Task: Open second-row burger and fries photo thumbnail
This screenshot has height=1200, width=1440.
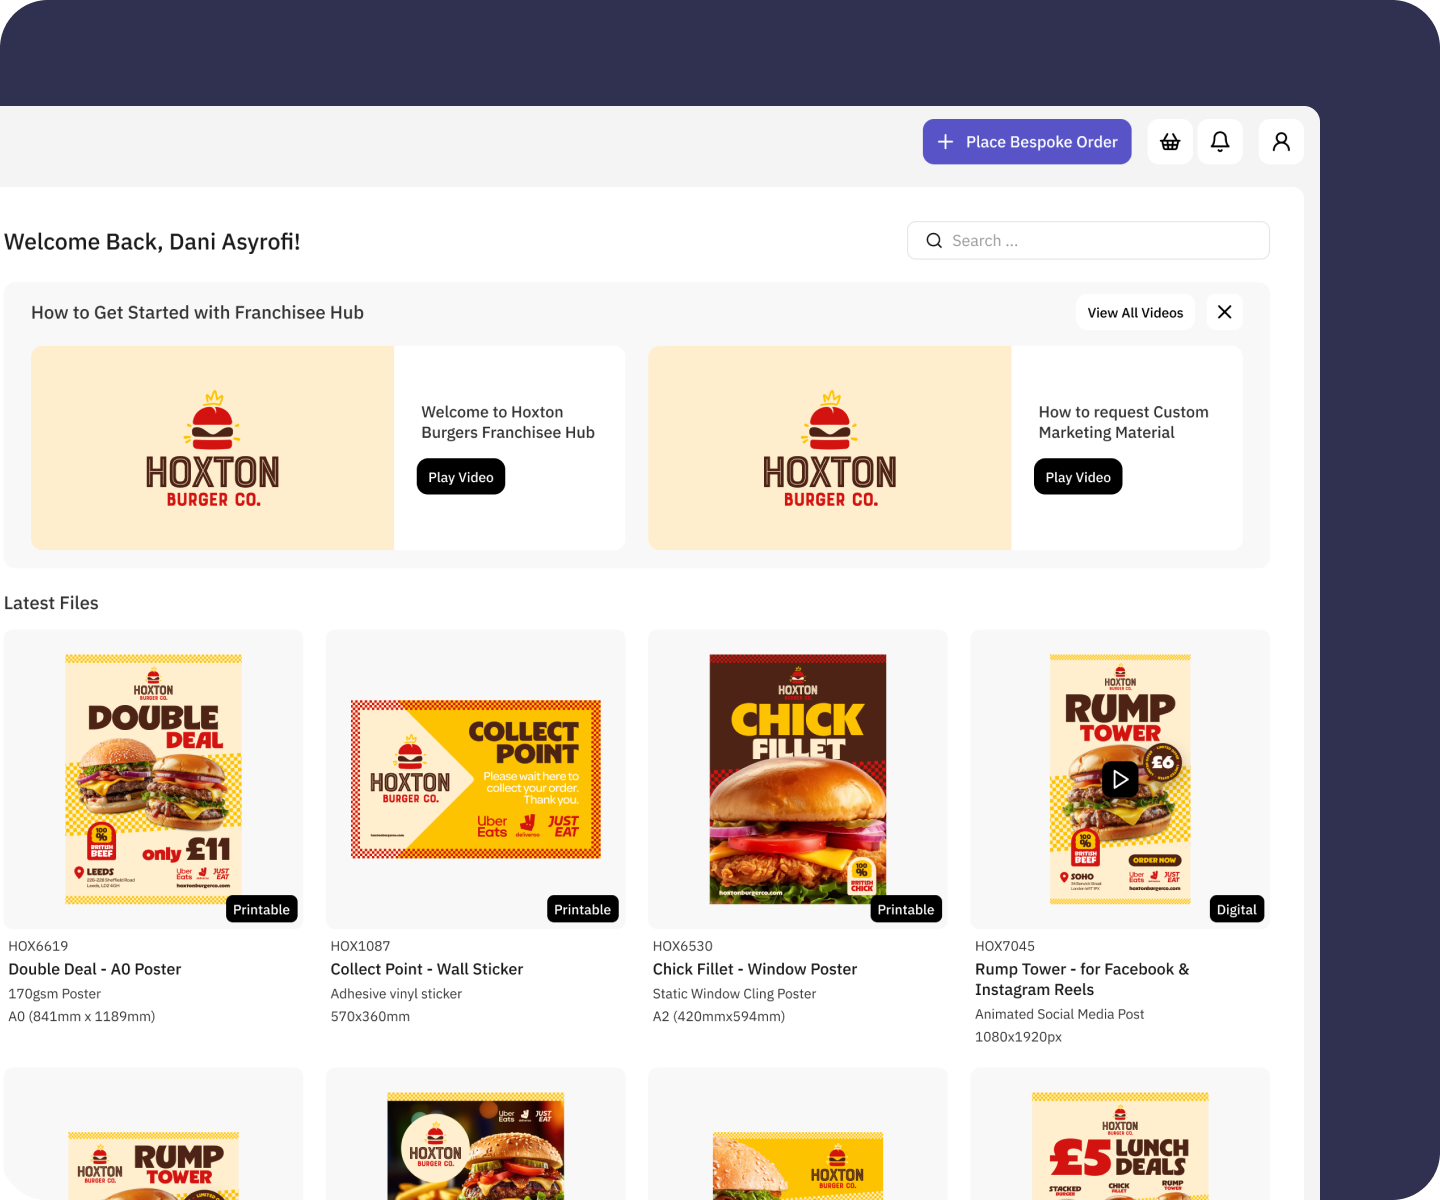Action: tap(476, 1146)
